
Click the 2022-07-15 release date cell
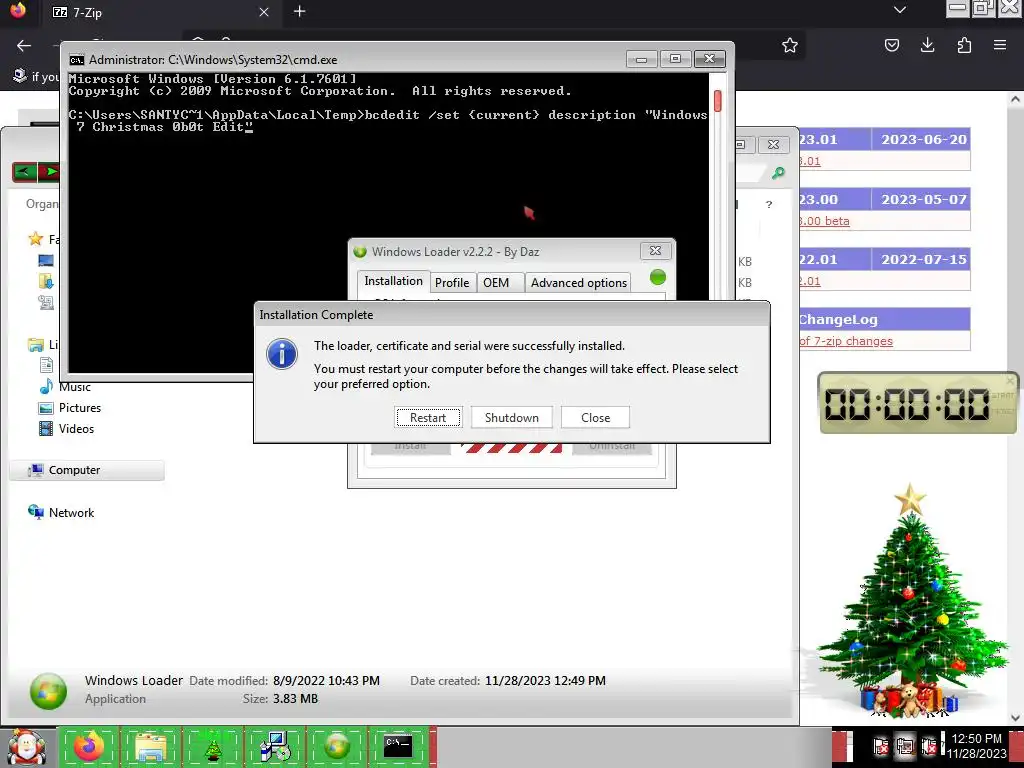click(923, 259)
